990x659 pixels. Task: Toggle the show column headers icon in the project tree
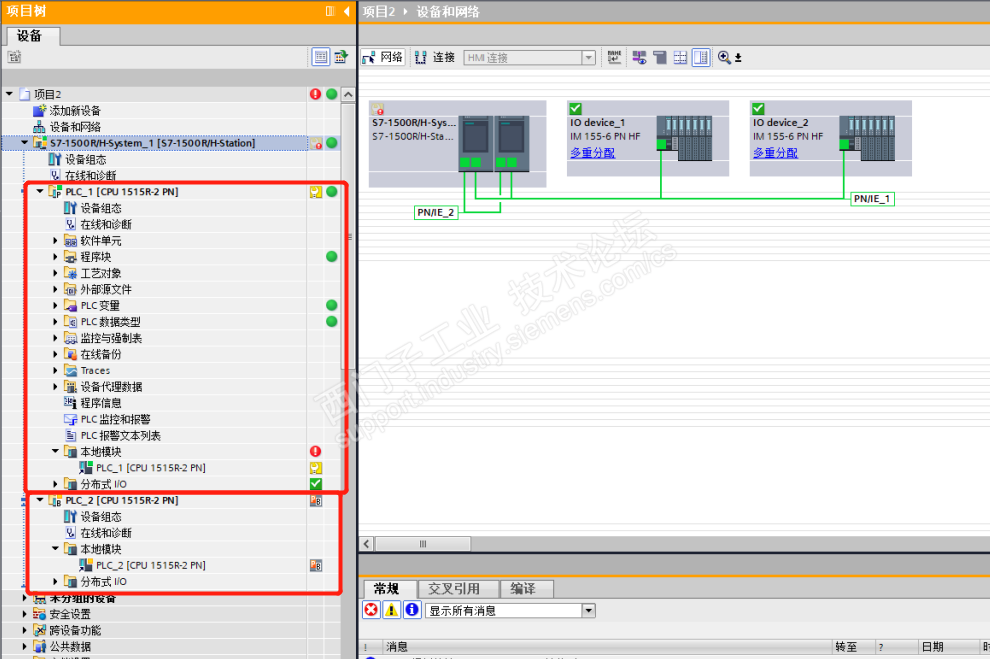(321, 57)
